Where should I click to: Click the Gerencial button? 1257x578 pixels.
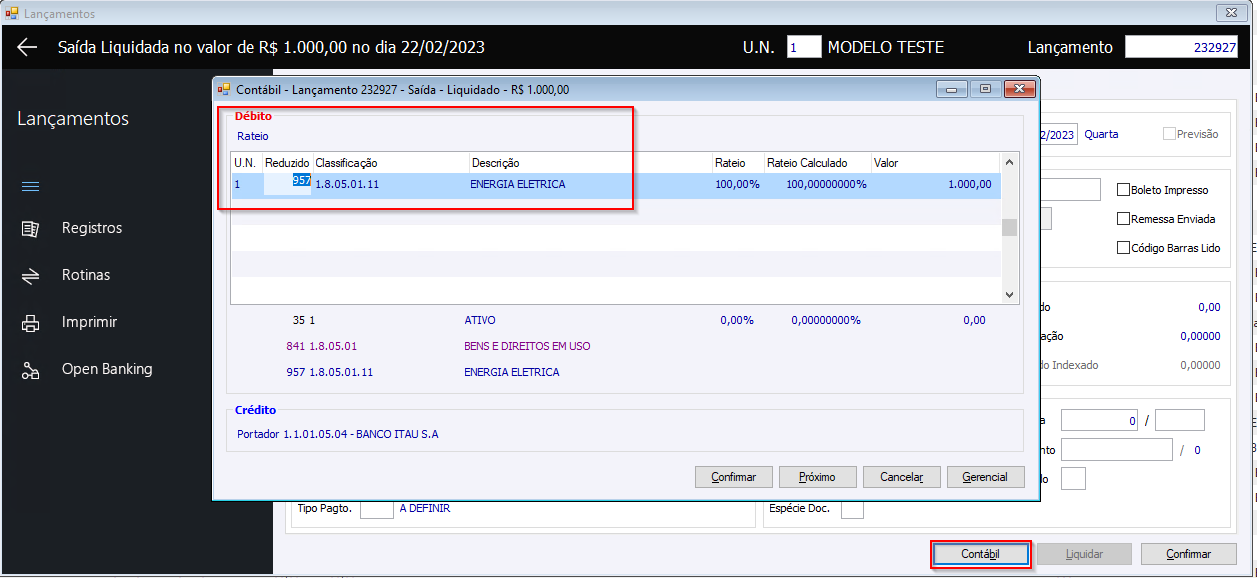[986, 477]
